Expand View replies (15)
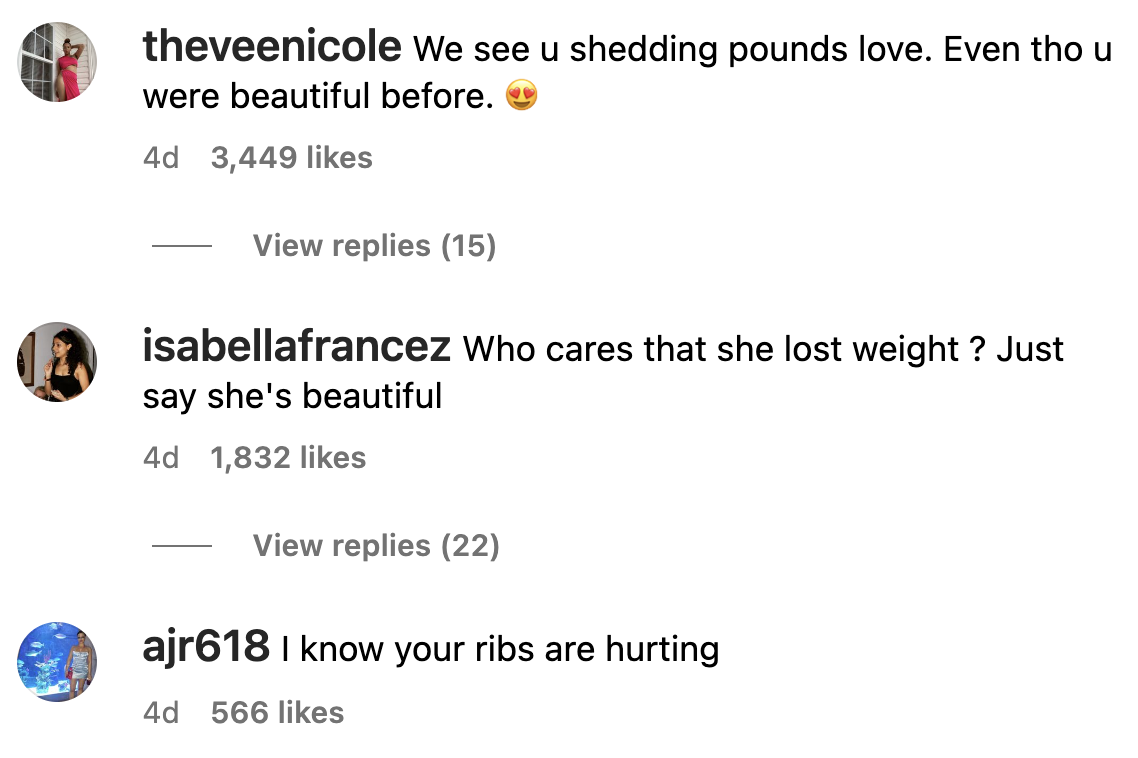This screenshot has width=1138, height=758. coord(374,245)
